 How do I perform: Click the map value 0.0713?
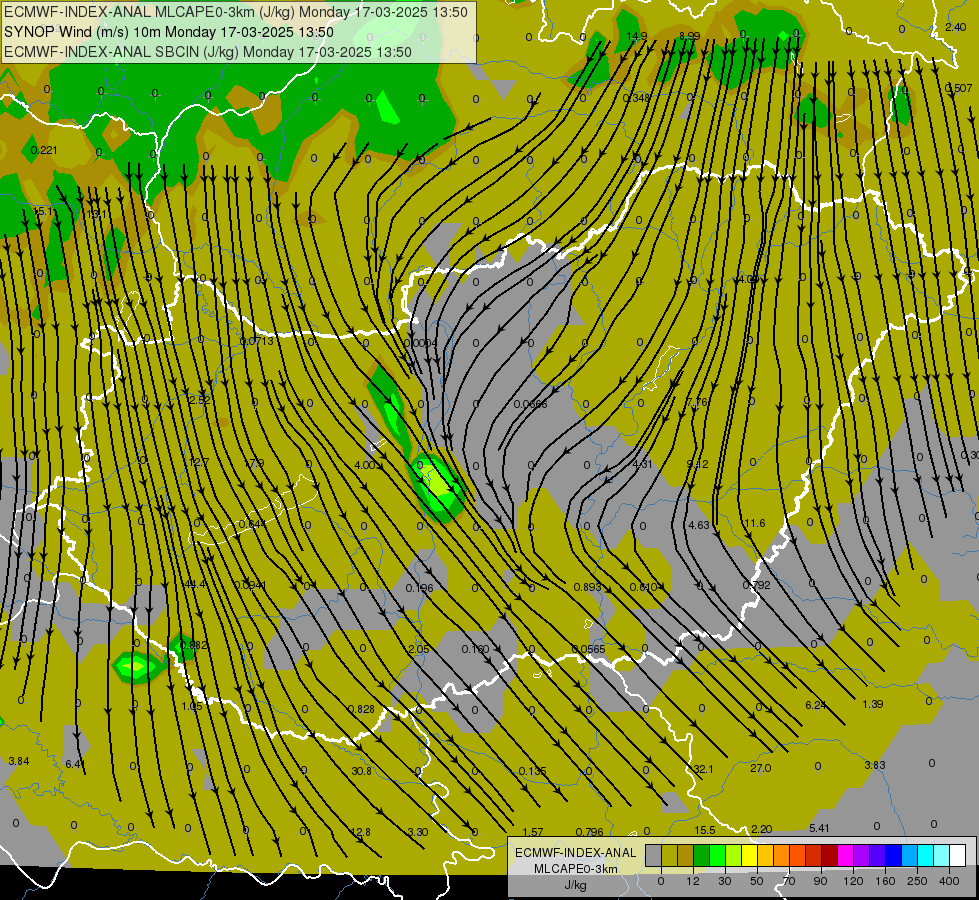[x=257, y=341]
